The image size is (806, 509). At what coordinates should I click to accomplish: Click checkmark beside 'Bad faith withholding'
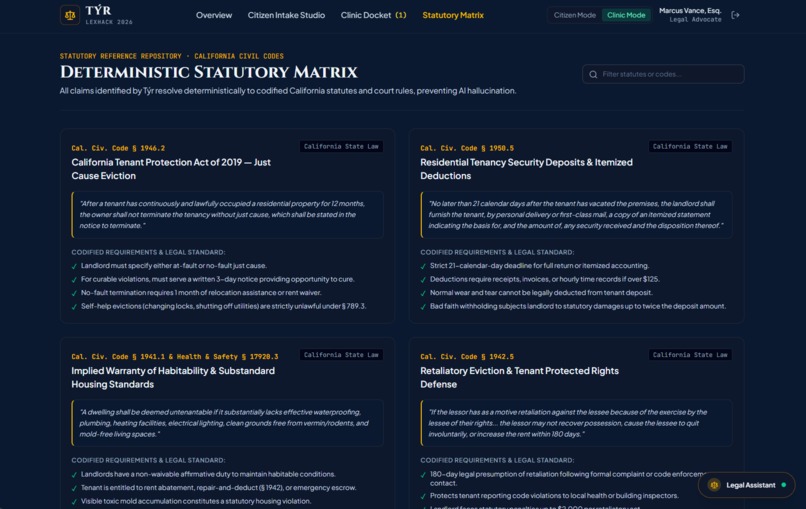(423, 306)
